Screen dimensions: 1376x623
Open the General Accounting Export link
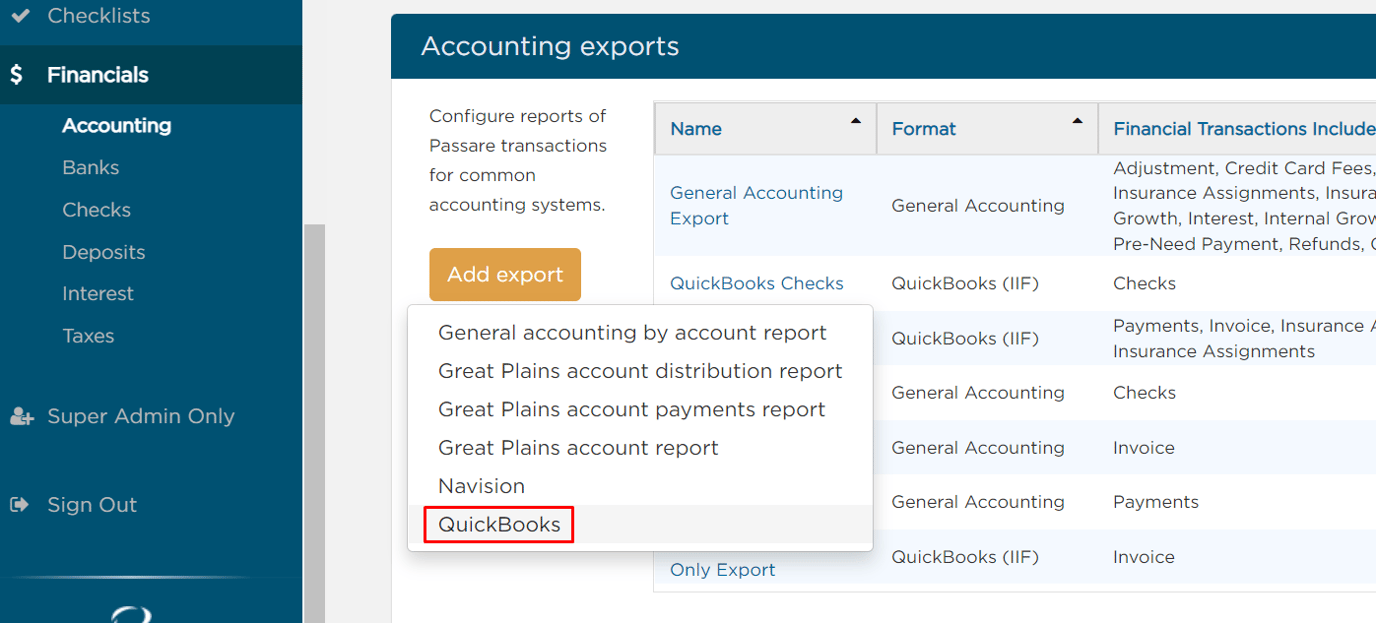point(756,205)
